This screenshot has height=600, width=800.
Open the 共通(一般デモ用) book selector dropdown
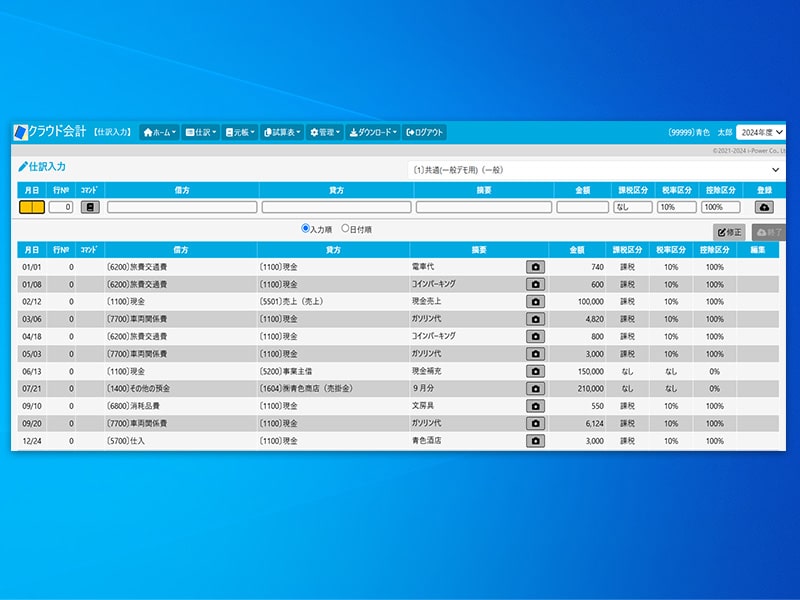point(596,170)
